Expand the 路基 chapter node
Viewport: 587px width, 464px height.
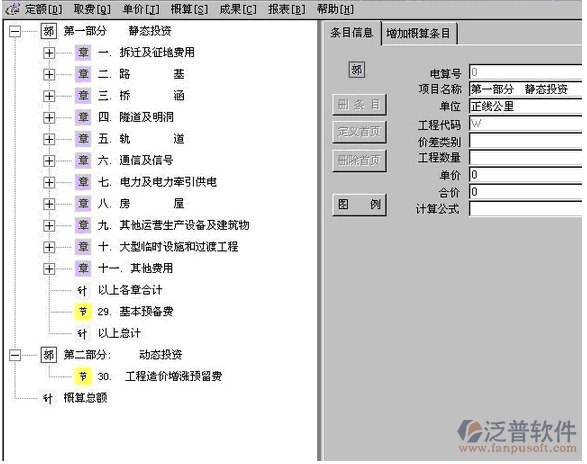point(49,74)
